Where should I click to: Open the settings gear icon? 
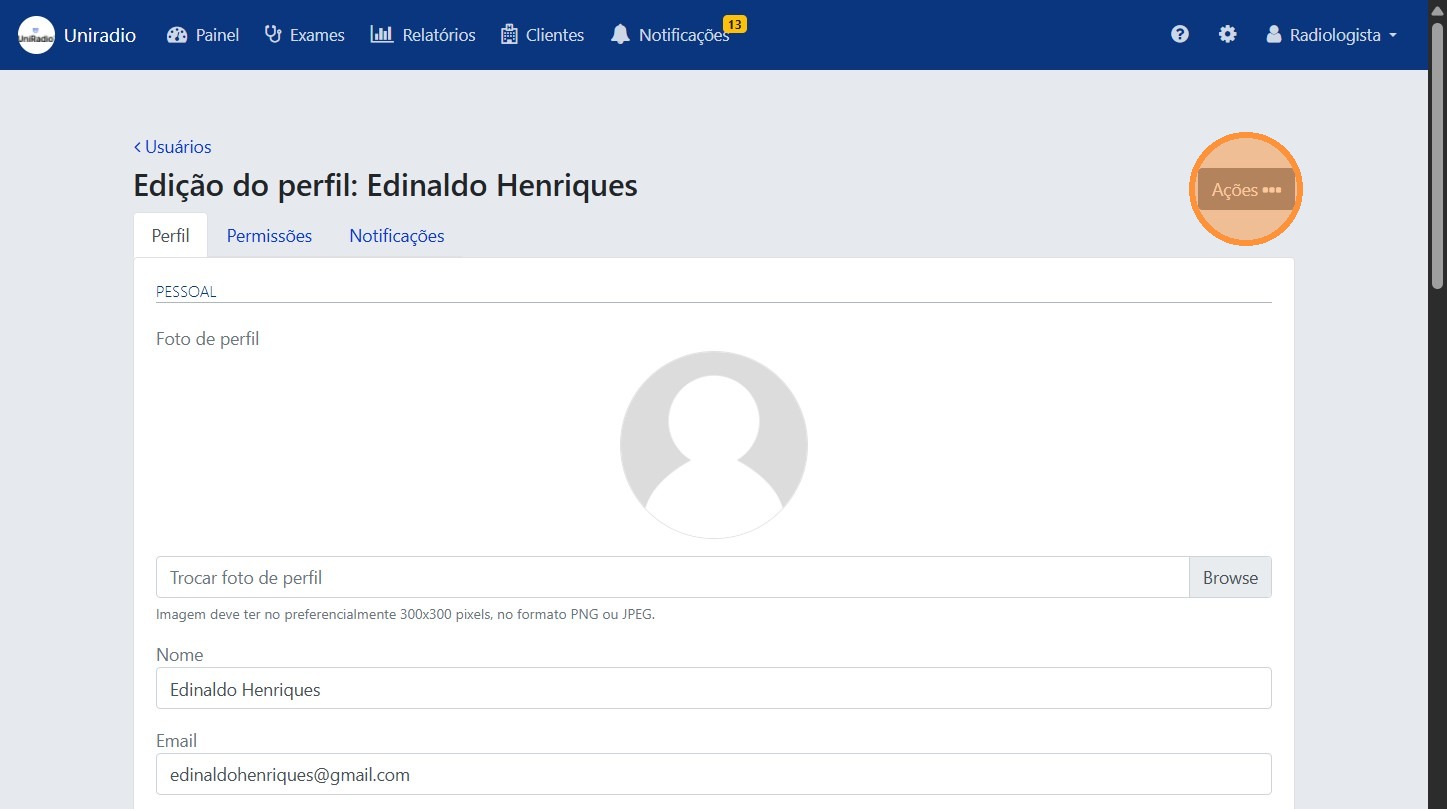click(1227, 35)
